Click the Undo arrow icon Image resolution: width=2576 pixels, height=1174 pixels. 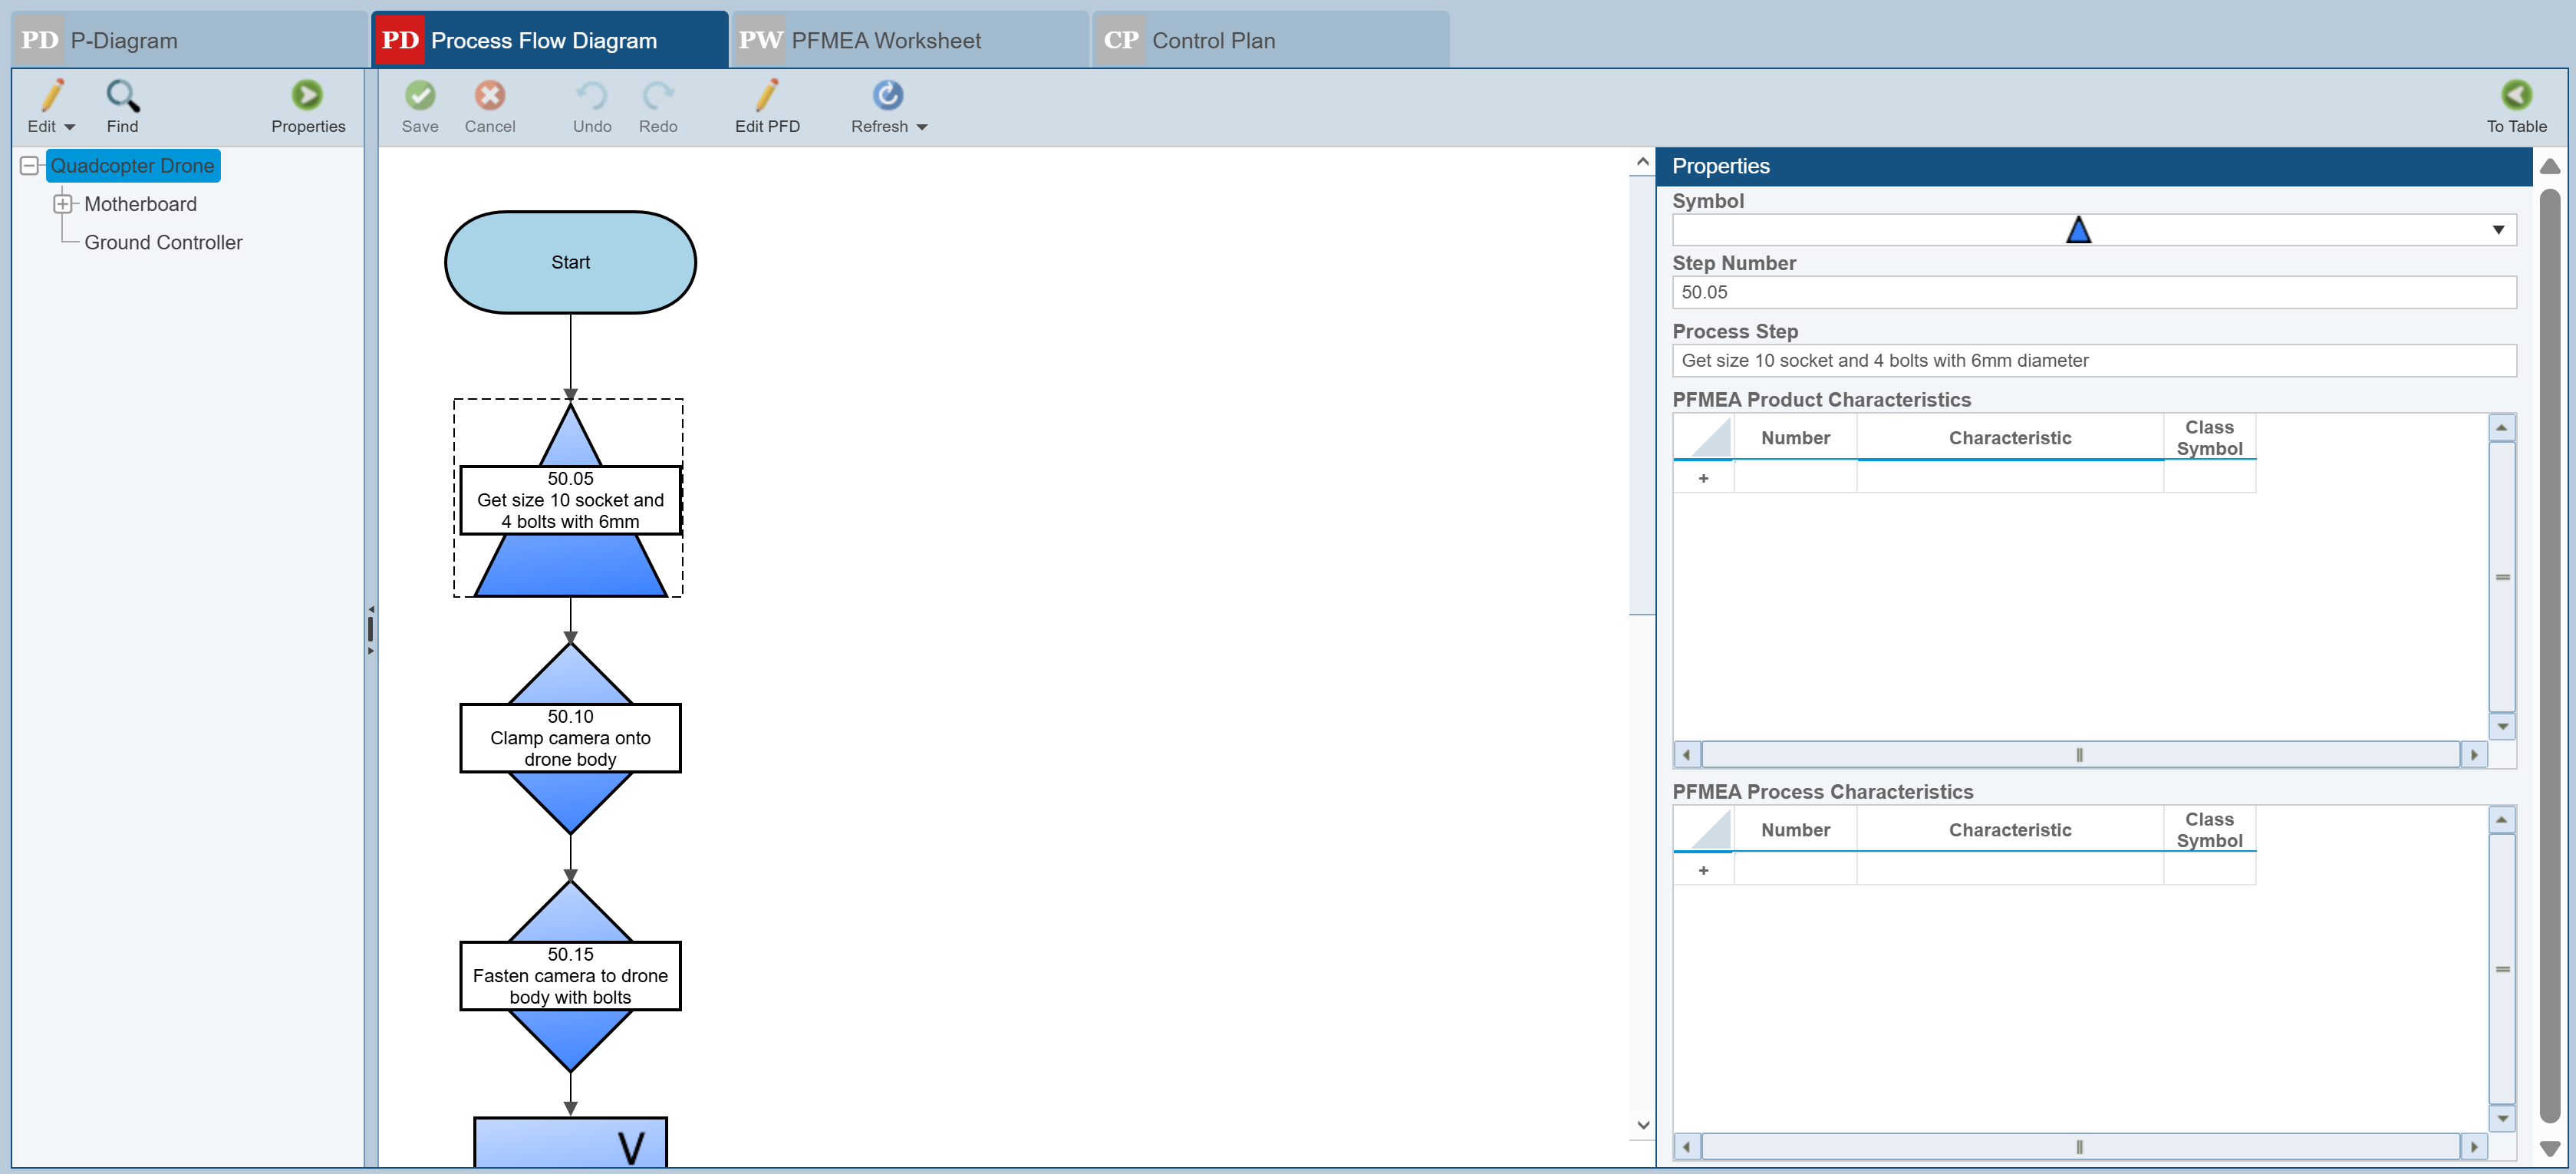coord(591,96)
